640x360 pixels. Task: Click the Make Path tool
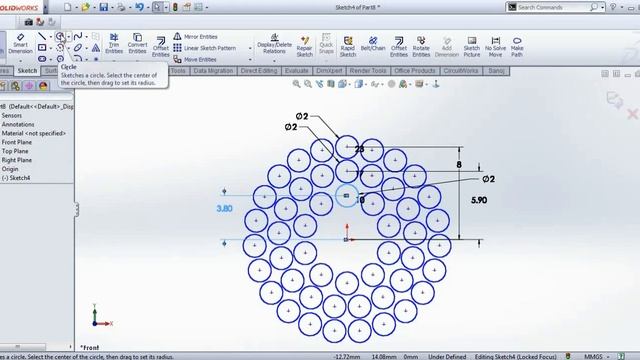click(517, 46)
